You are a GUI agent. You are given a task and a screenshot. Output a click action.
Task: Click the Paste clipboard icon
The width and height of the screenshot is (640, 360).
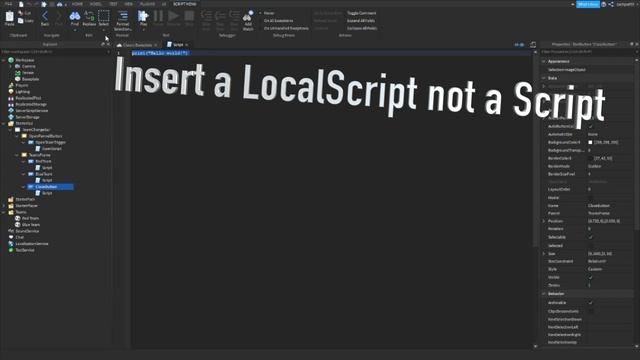9,16
